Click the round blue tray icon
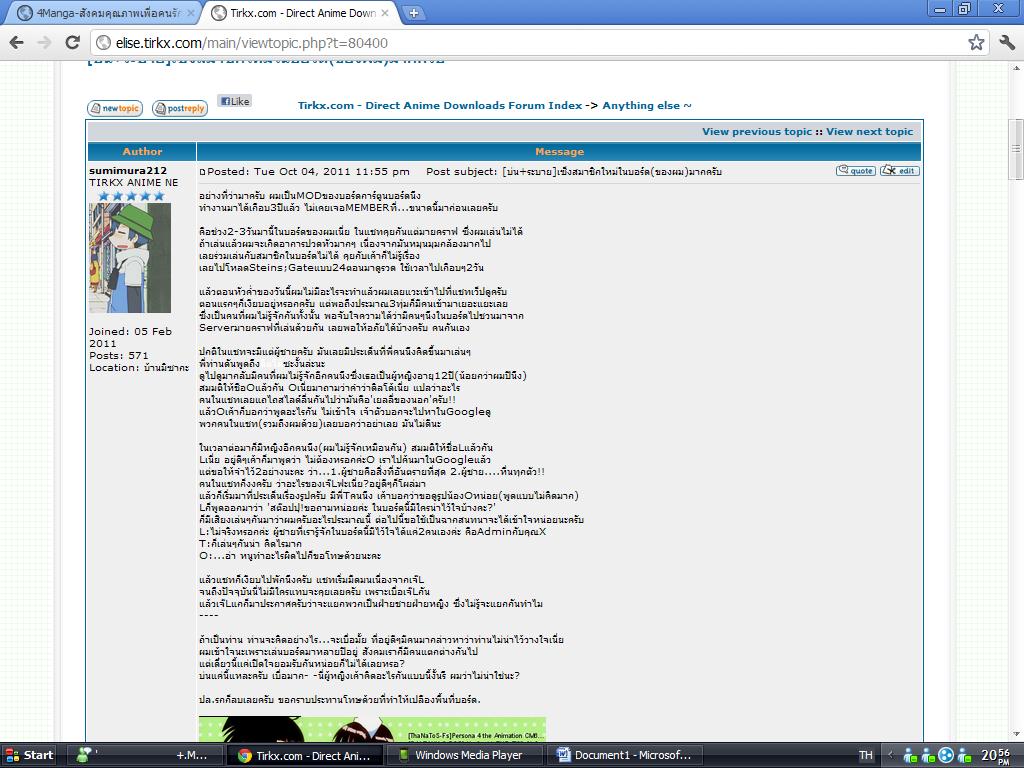 [x=946, y=756]
